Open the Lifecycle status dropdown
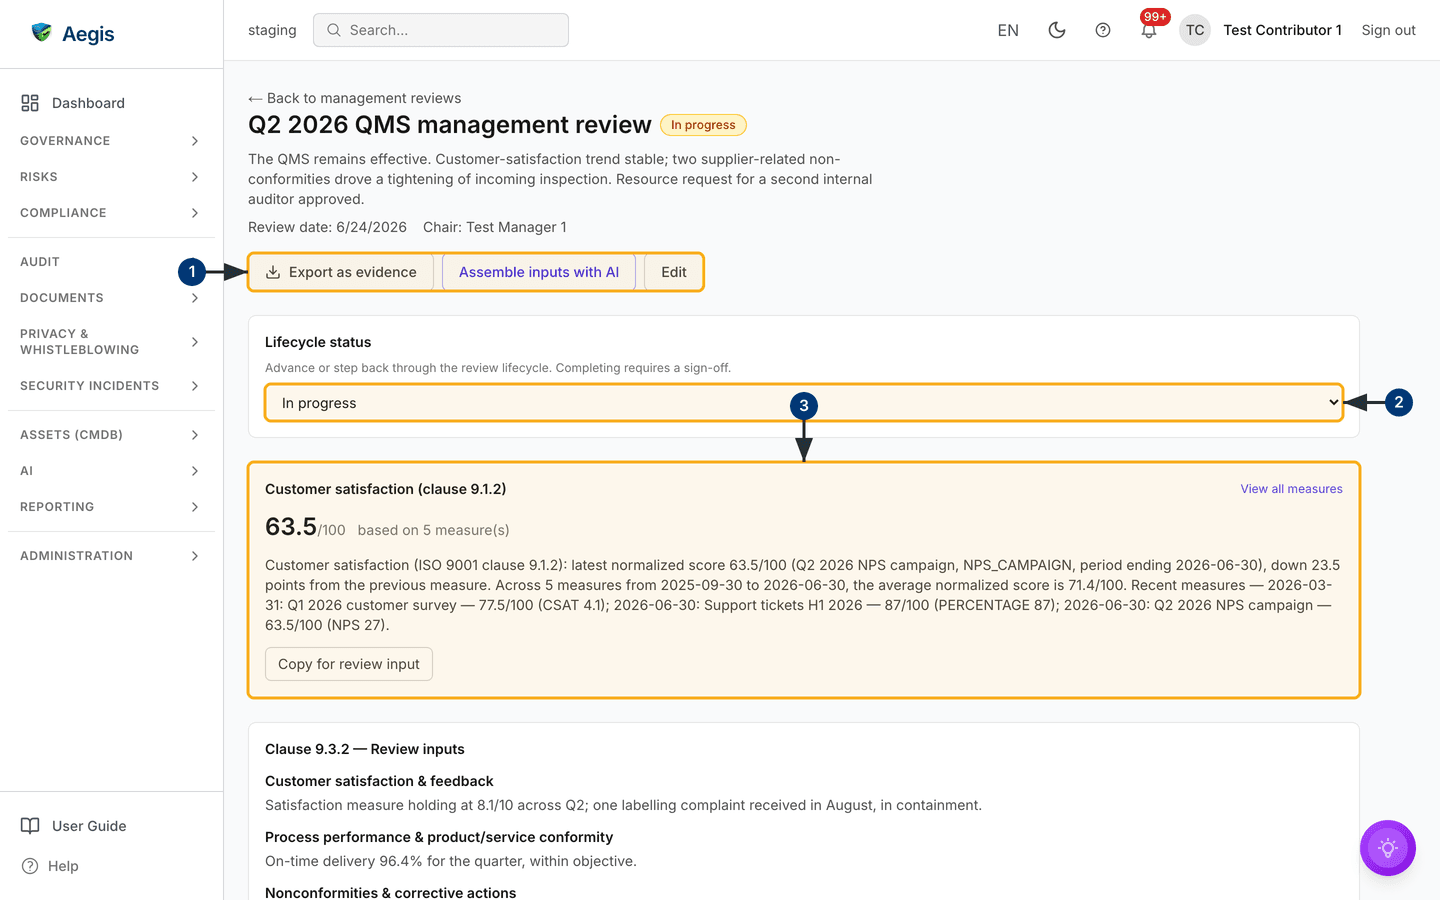The height and width of the screenshot is (900, 1440). (x=804, y=403)
